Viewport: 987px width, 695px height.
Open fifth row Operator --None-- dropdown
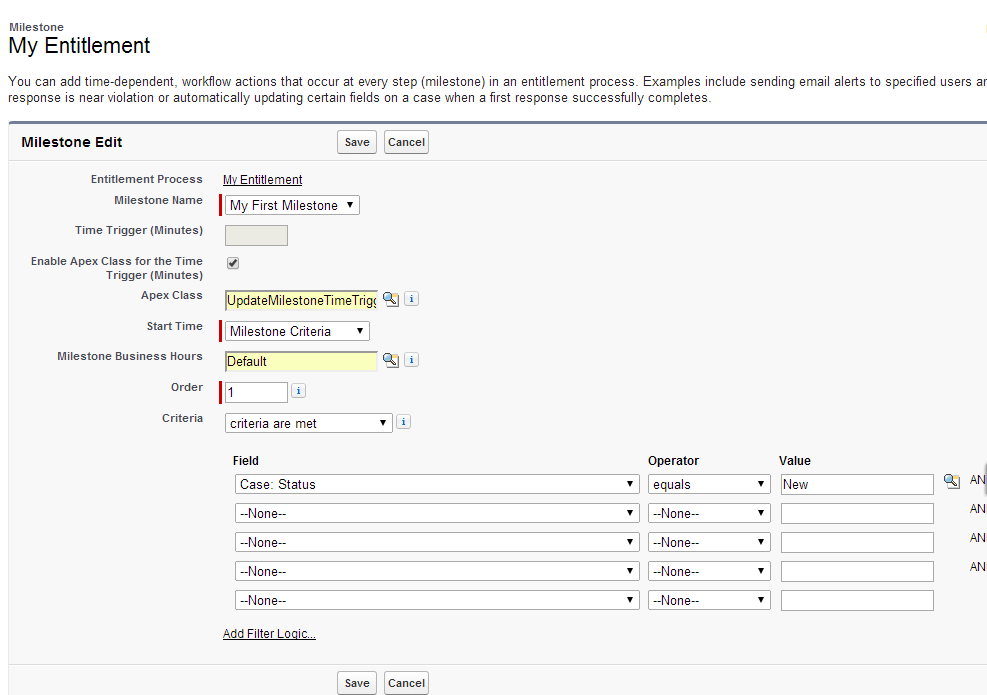pyautogui.click(x=709, y=600)
